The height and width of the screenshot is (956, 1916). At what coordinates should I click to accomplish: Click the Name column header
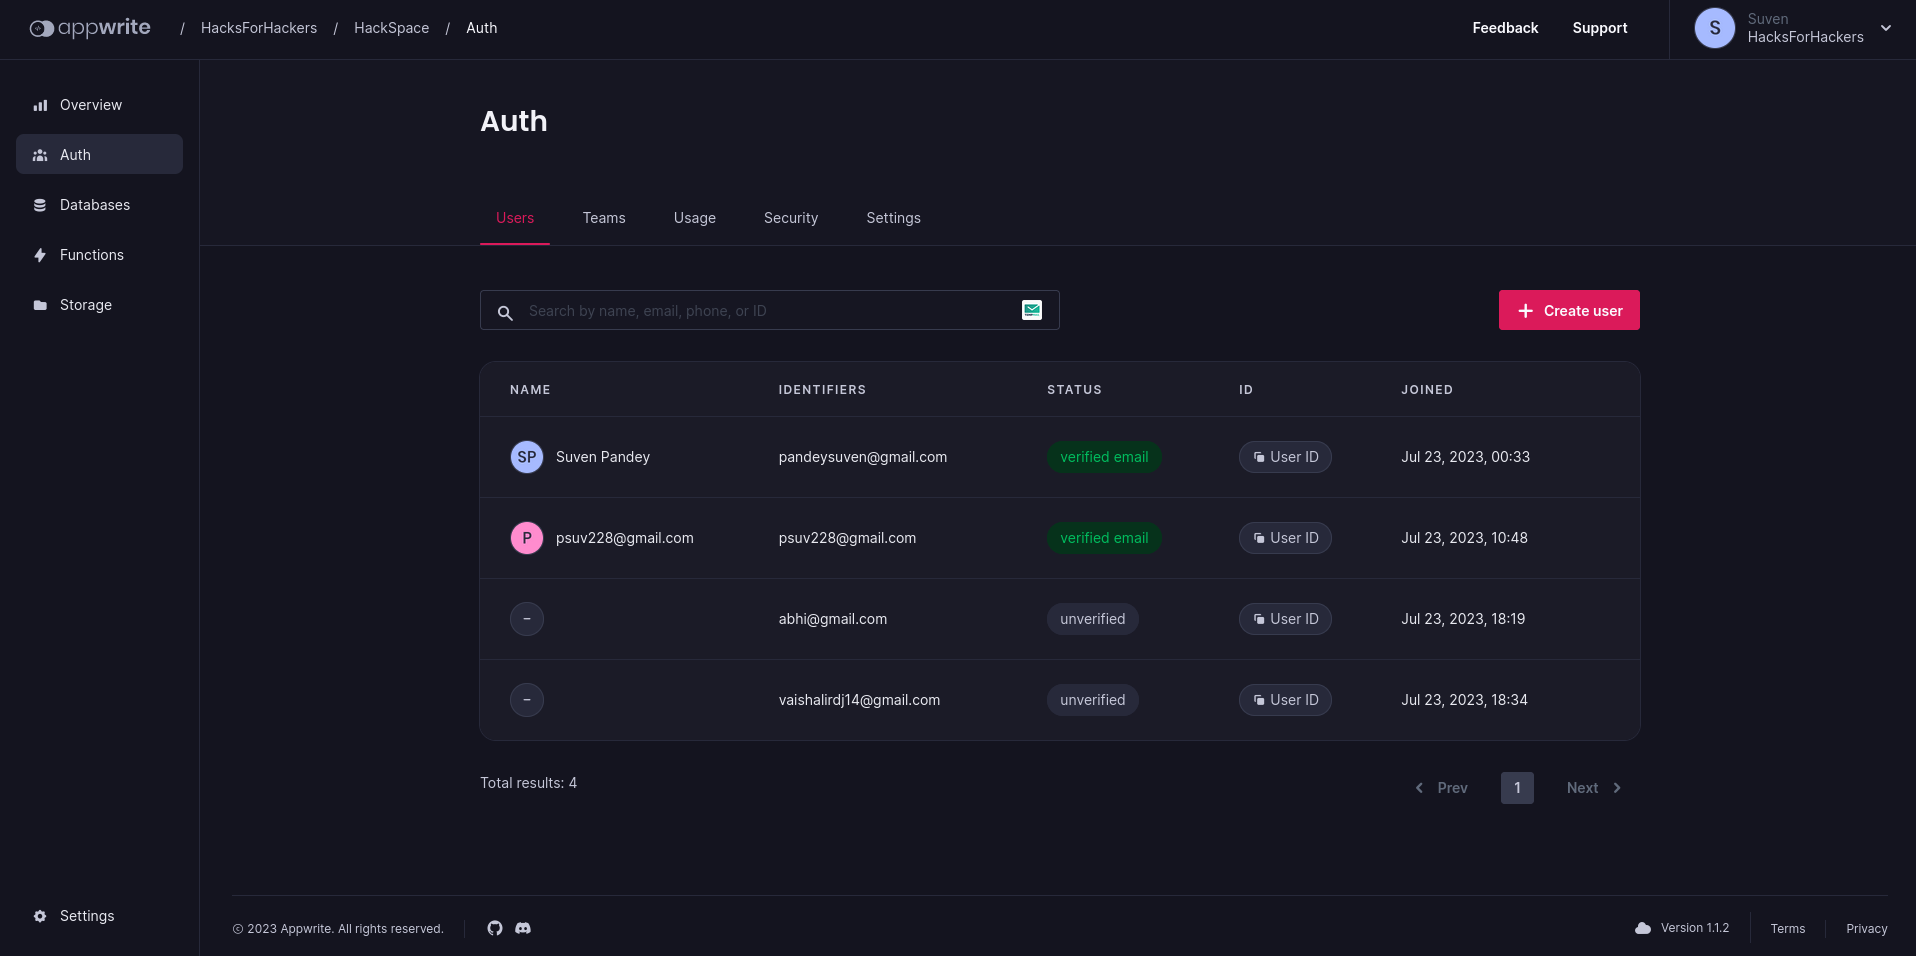(530, 390)
